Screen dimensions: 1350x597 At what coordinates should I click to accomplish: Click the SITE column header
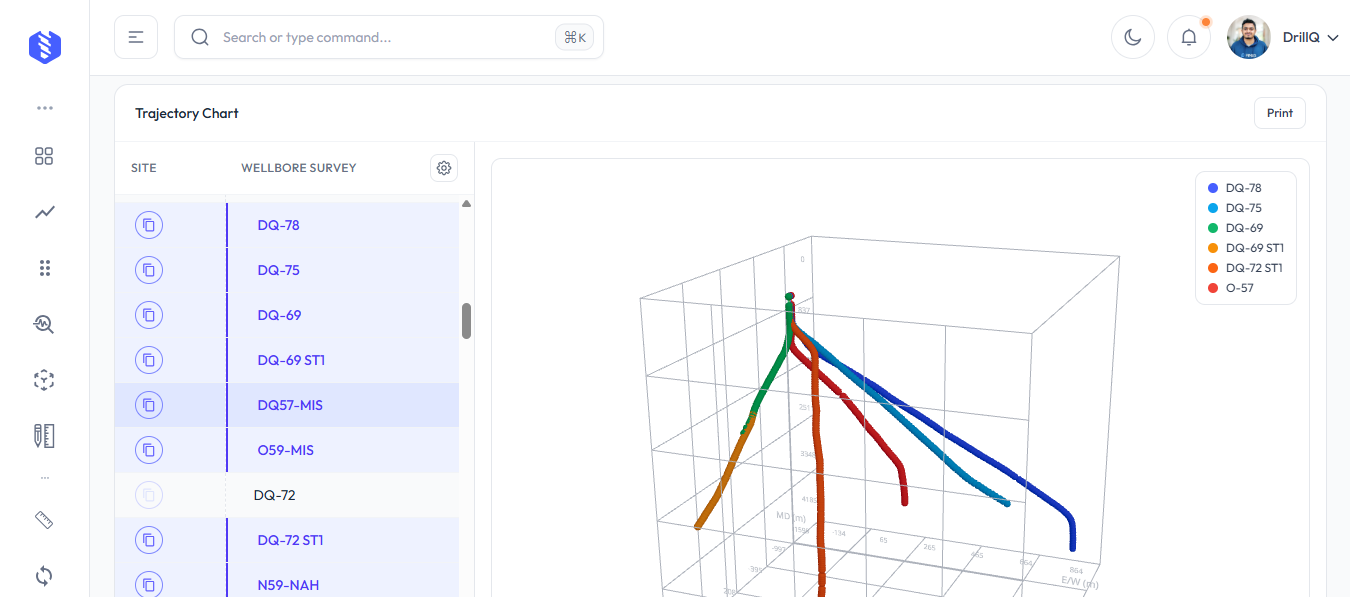(144, 168)
